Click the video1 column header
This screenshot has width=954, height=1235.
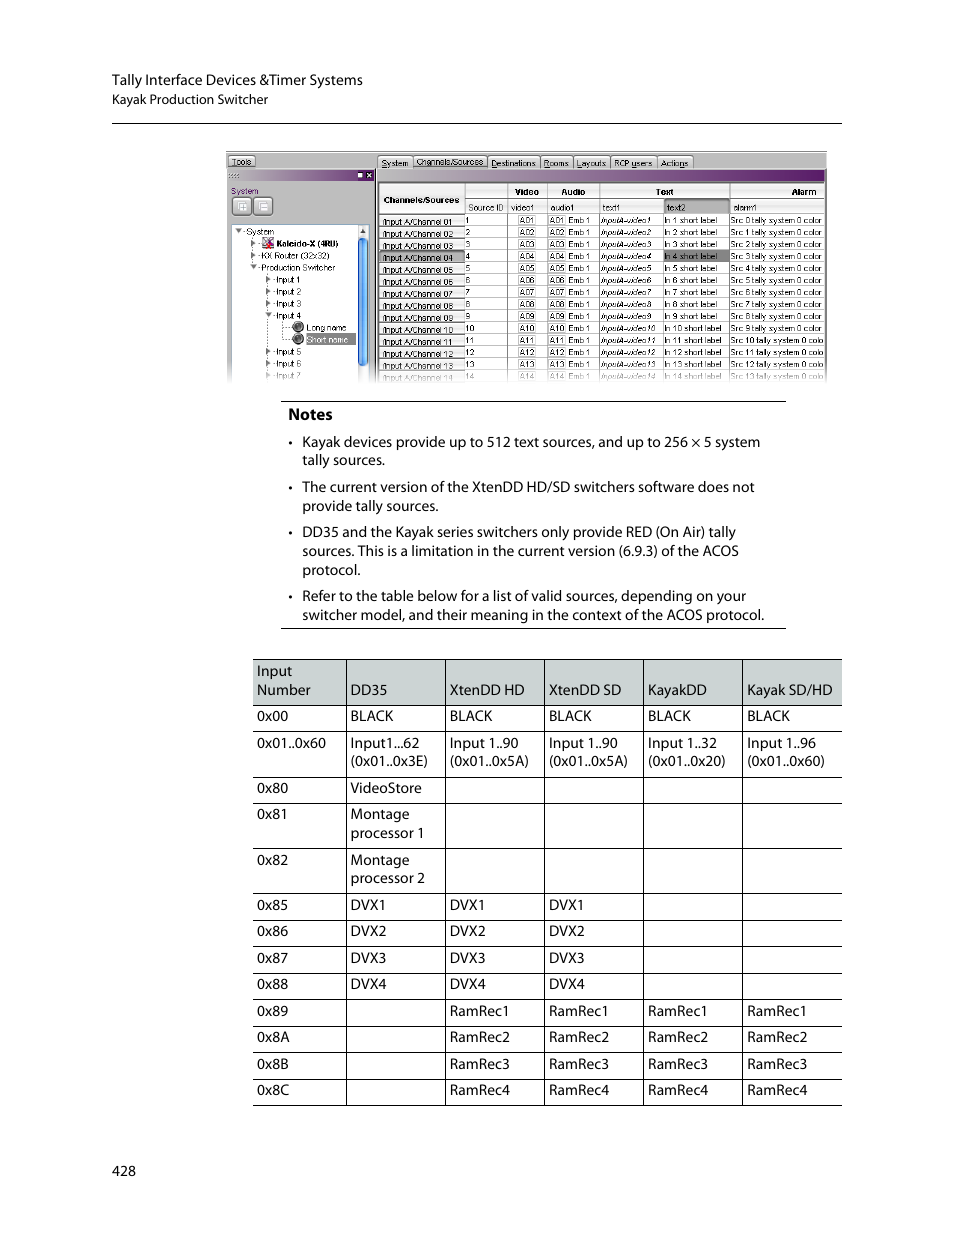(x=528, y=207)
